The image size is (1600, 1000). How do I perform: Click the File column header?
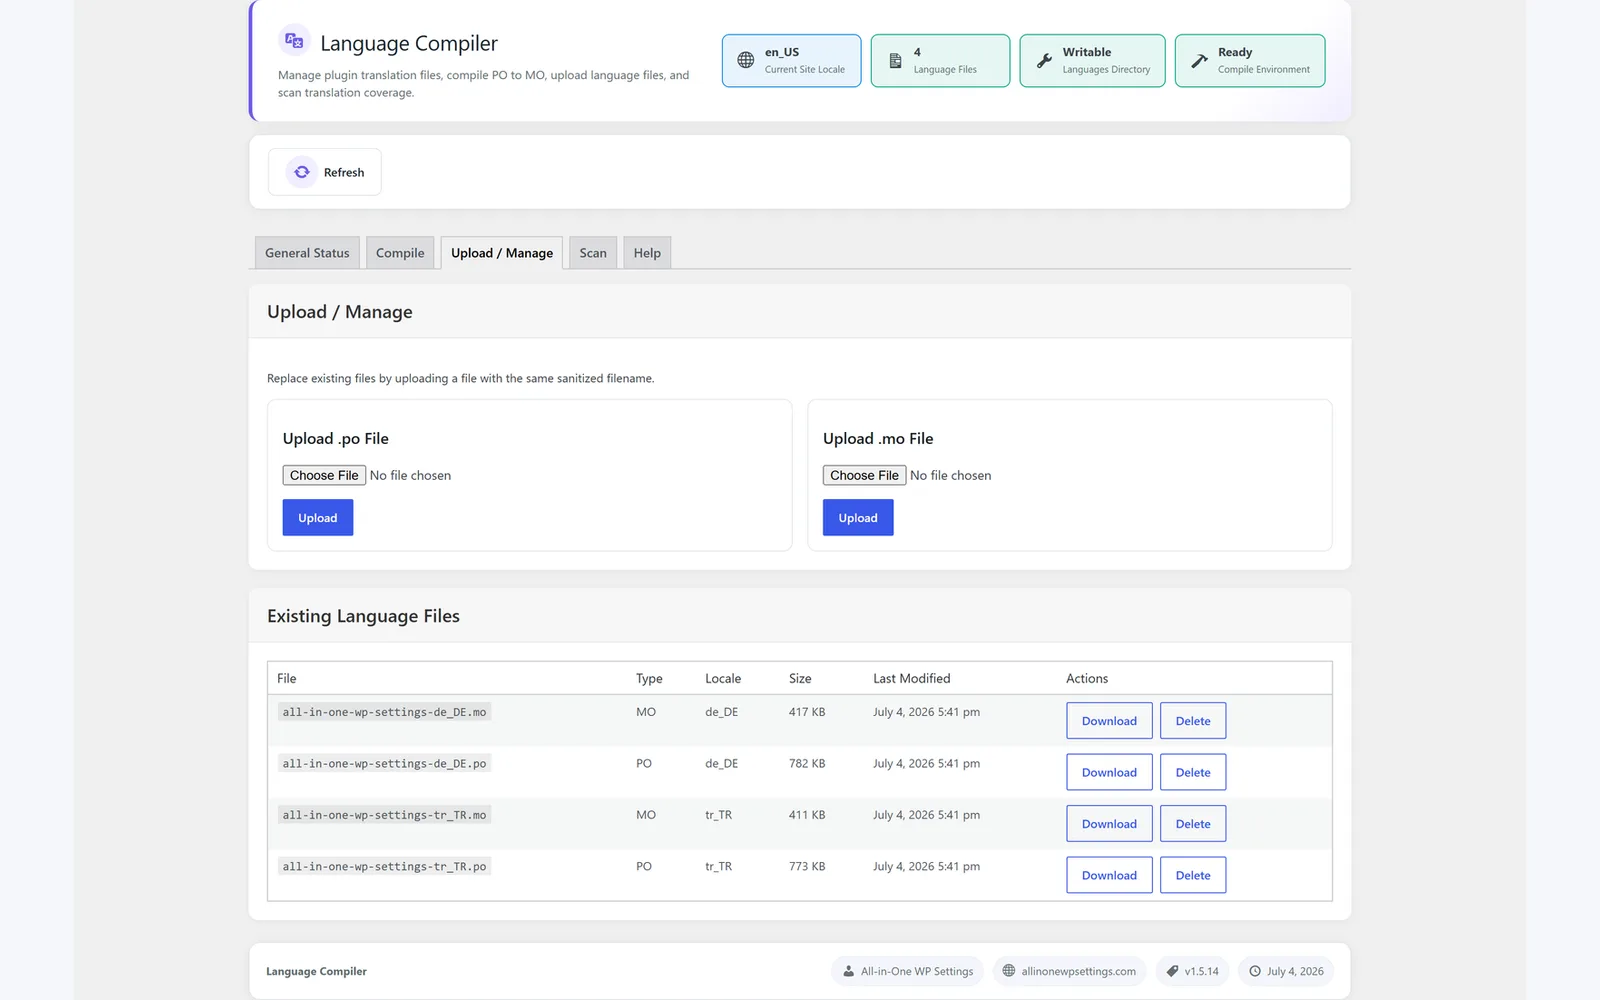[x=287, y=678]
